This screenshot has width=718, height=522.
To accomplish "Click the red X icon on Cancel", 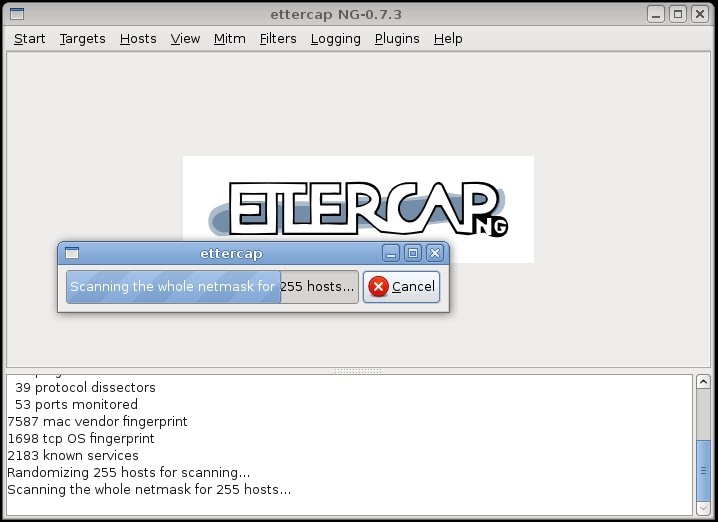I will click(x=378, y=286).
